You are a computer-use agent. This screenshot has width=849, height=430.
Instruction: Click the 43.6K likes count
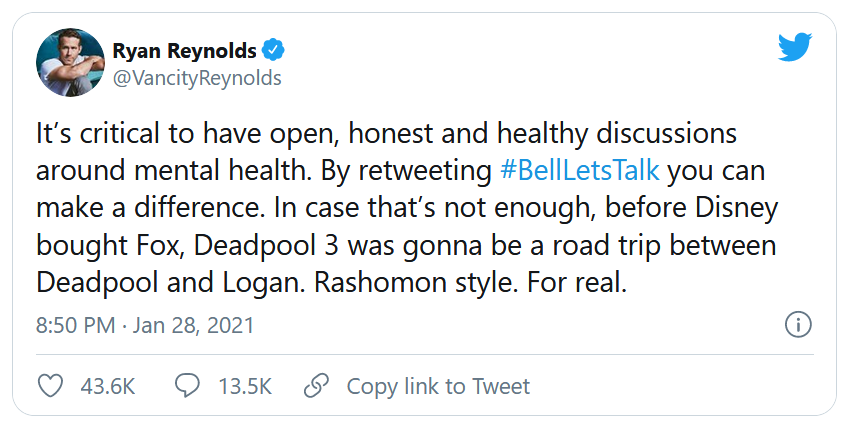tap(108, 386)
